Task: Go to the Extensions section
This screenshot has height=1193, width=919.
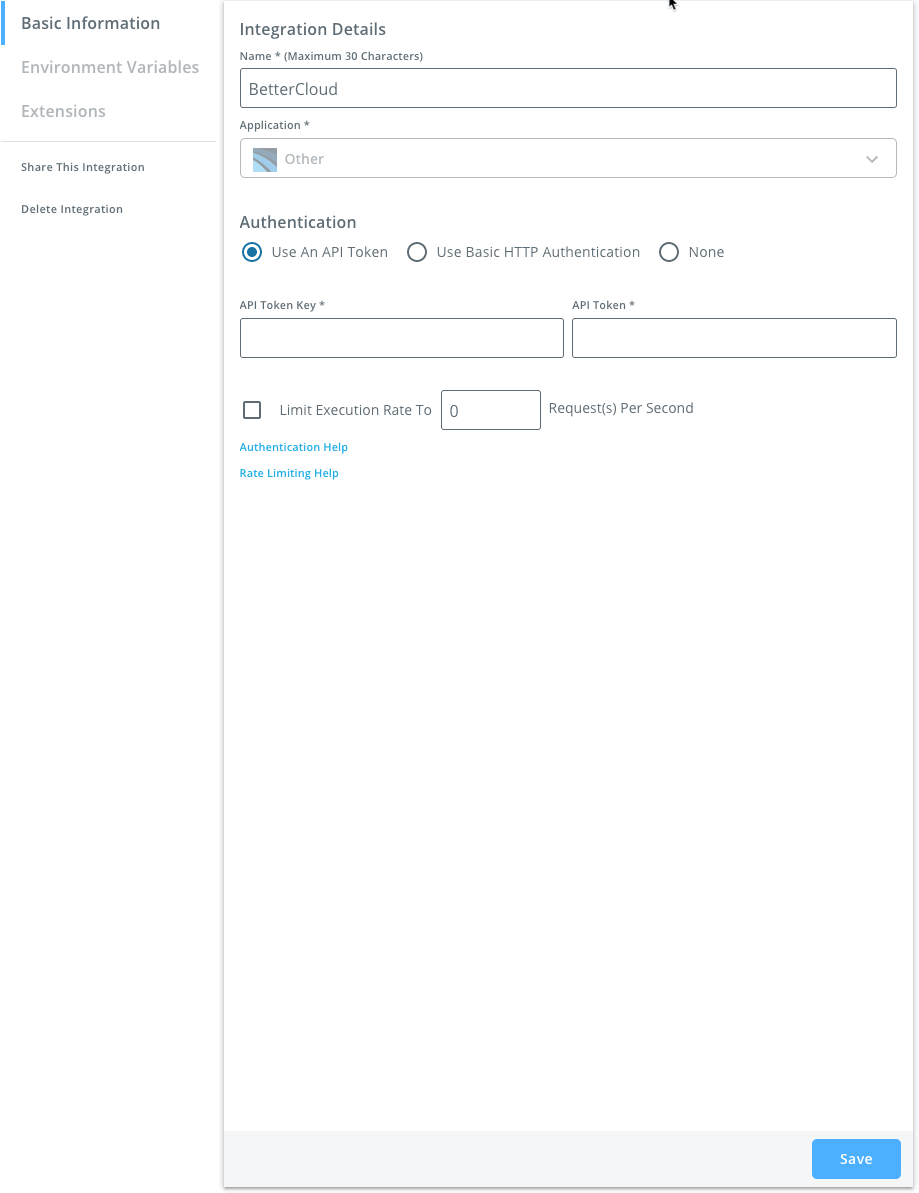Action: [63, 111]
